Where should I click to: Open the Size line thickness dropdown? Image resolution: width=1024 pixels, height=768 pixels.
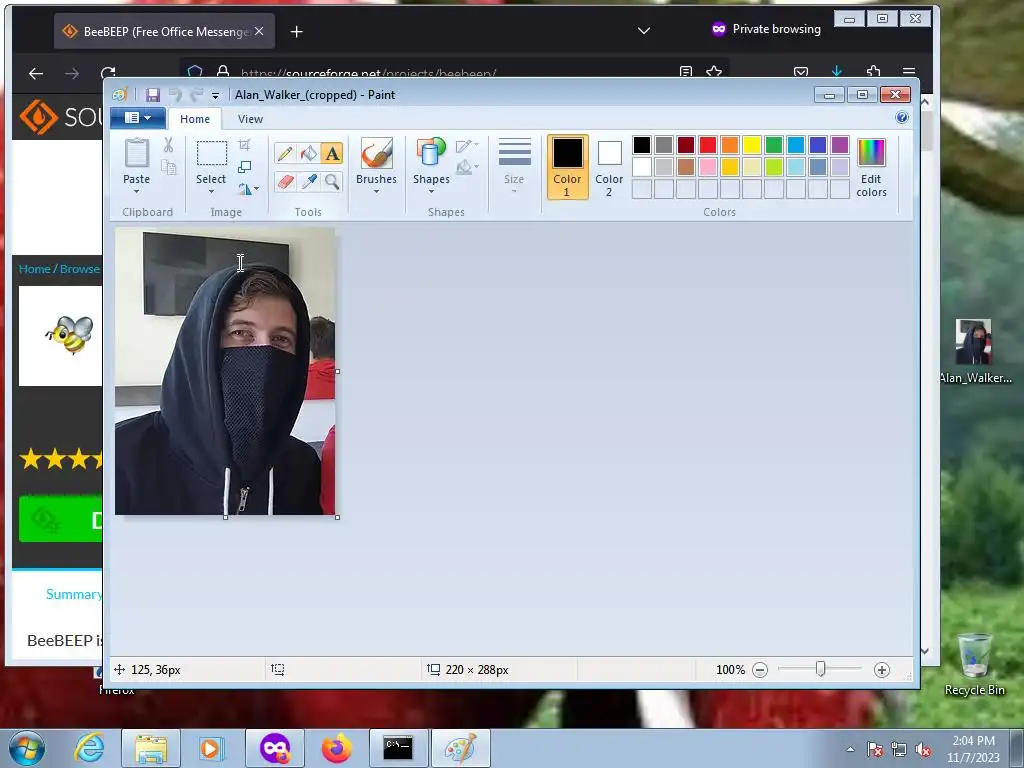click(x=514, y=166)
